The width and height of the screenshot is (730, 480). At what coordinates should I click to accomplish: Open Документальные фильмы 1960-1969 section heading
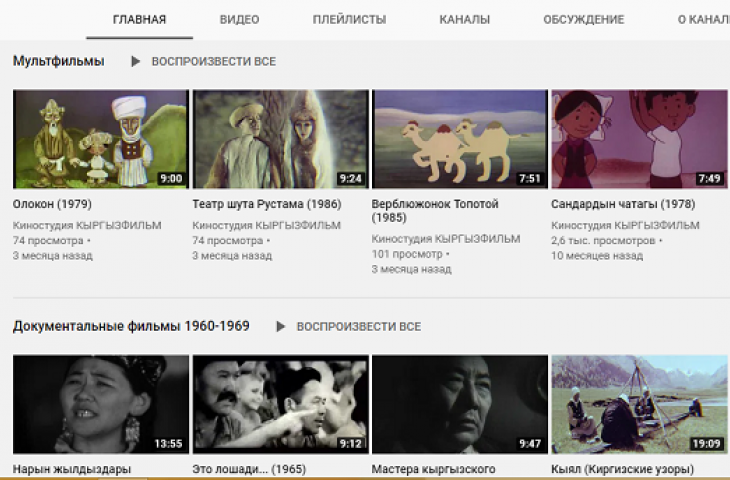pyautogui.click(x=131, y=326)
